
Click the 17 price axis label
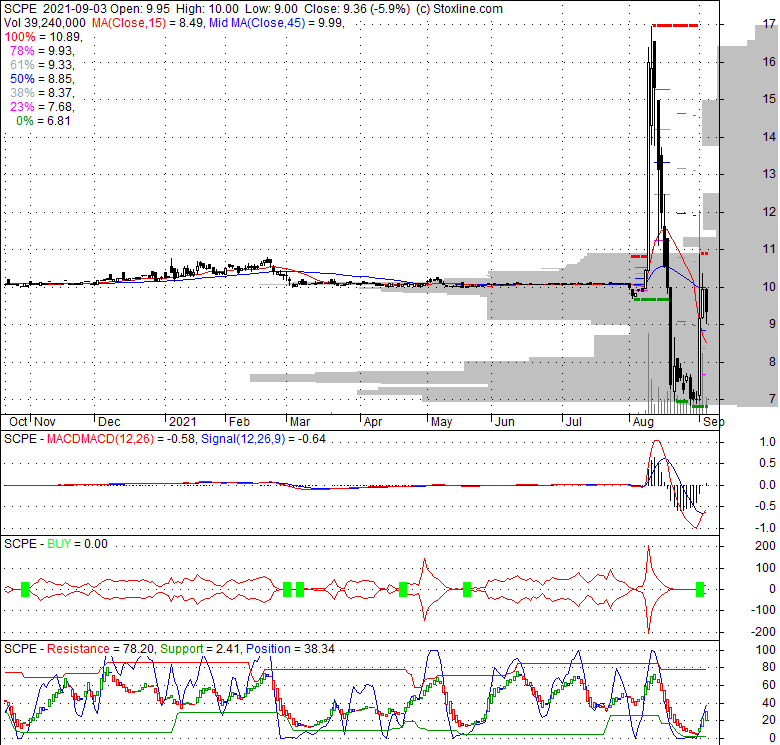[x=769, y=23]
